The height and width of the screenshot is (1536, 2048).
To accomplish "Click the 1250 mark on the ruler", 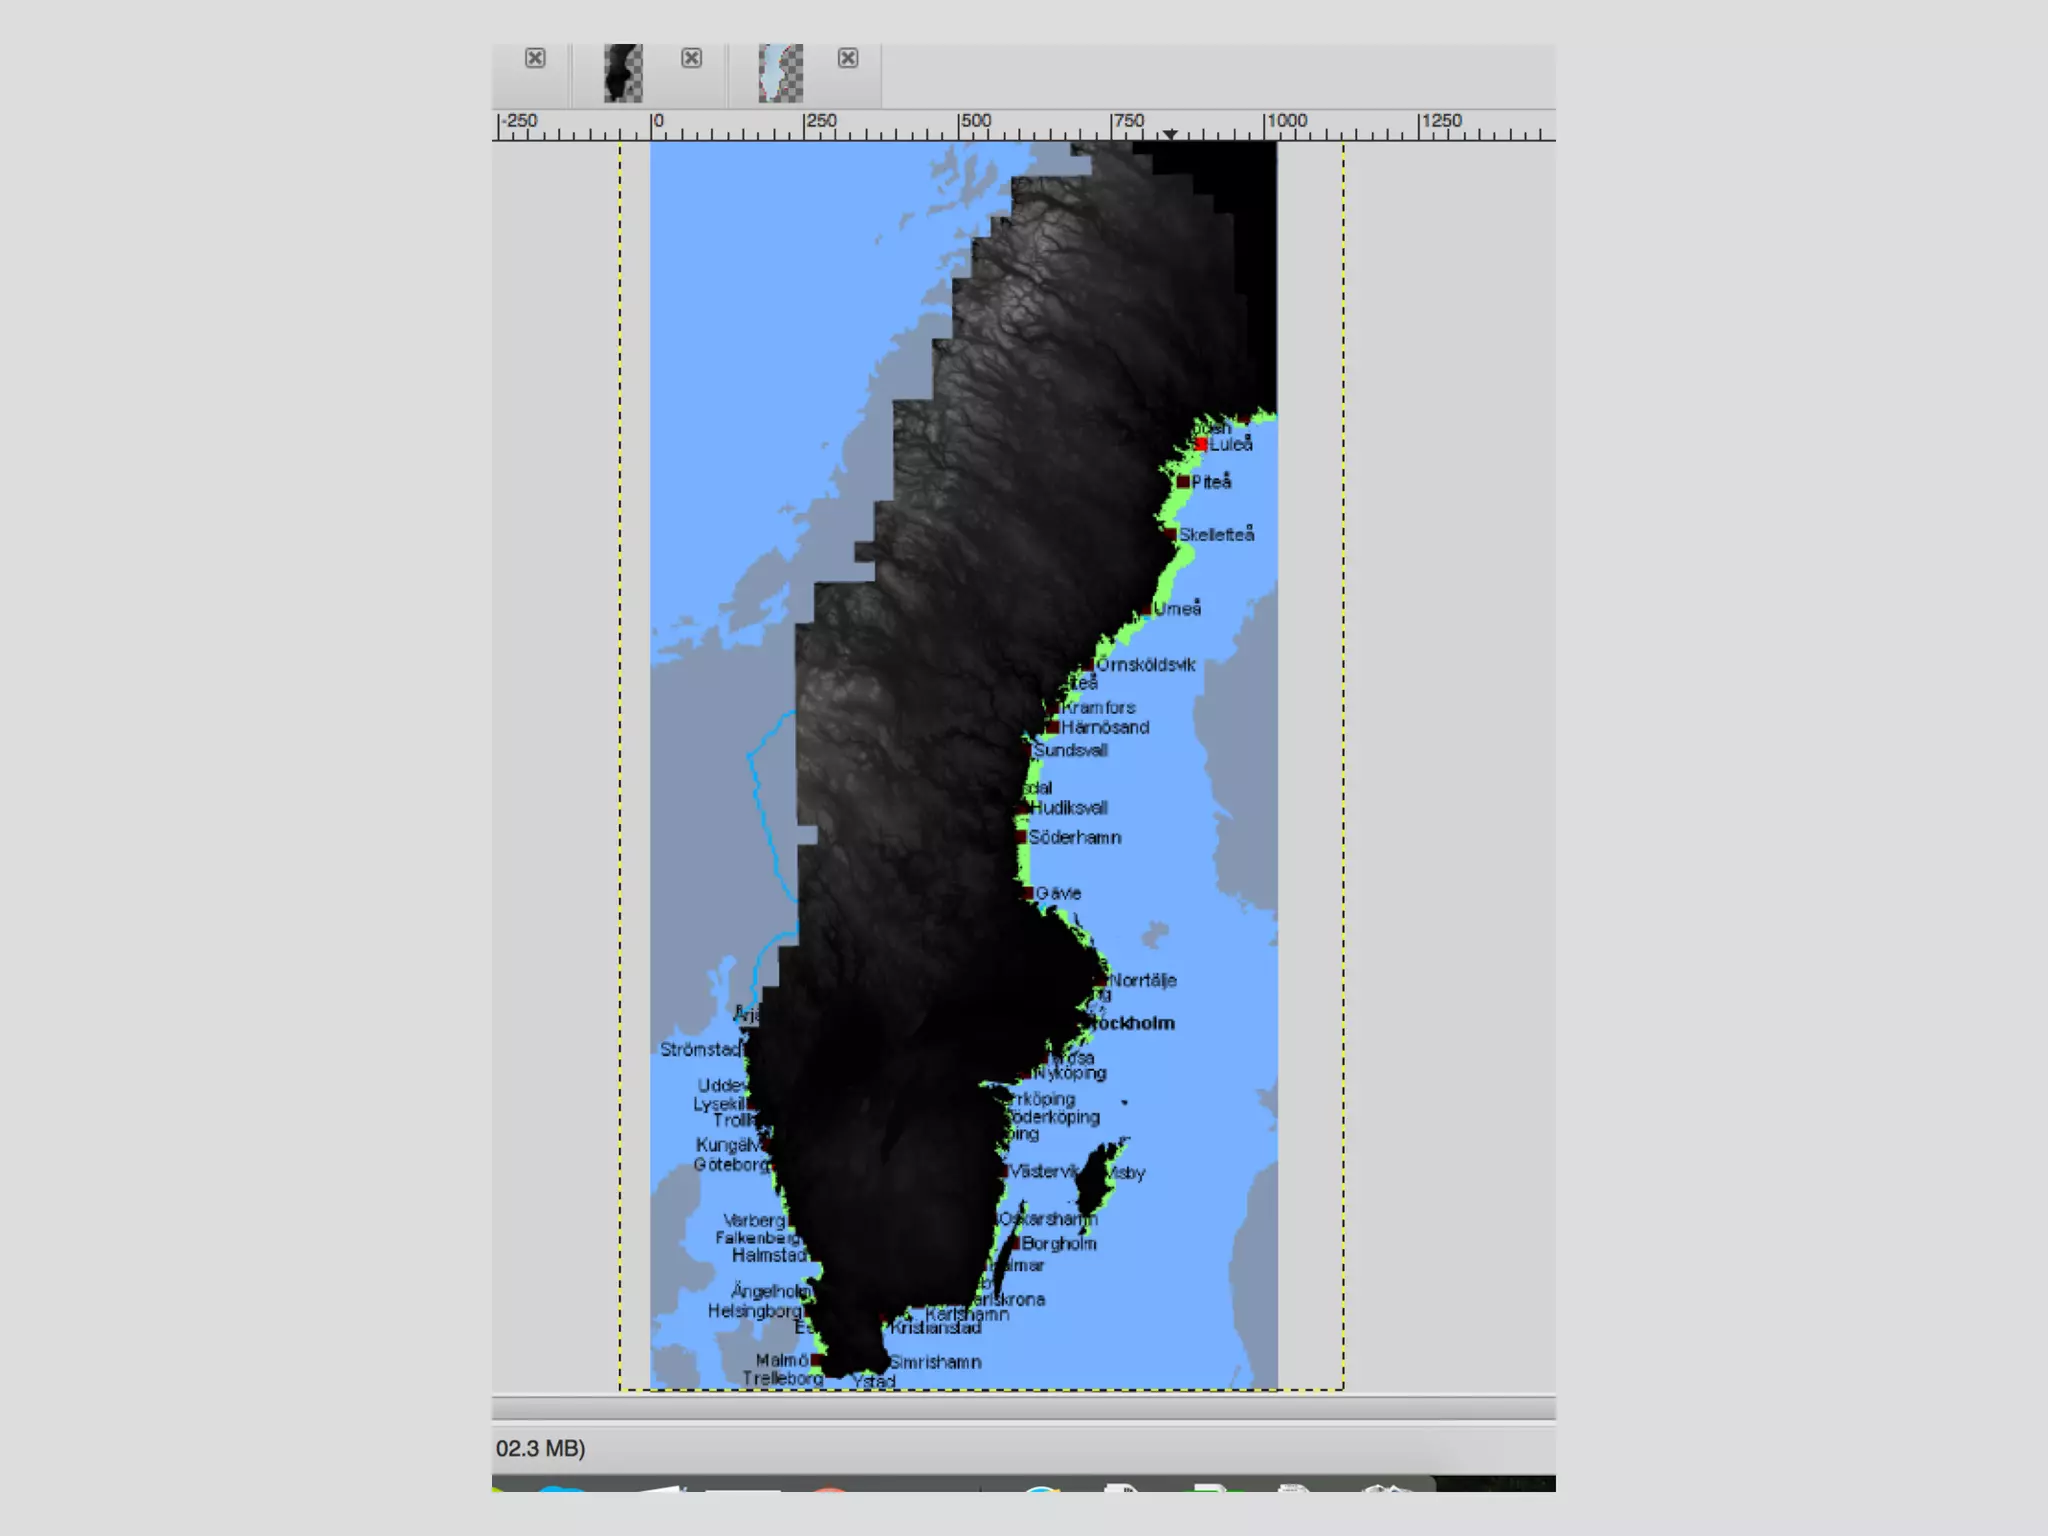I will pyautogui.click(x=1441, y=122).
